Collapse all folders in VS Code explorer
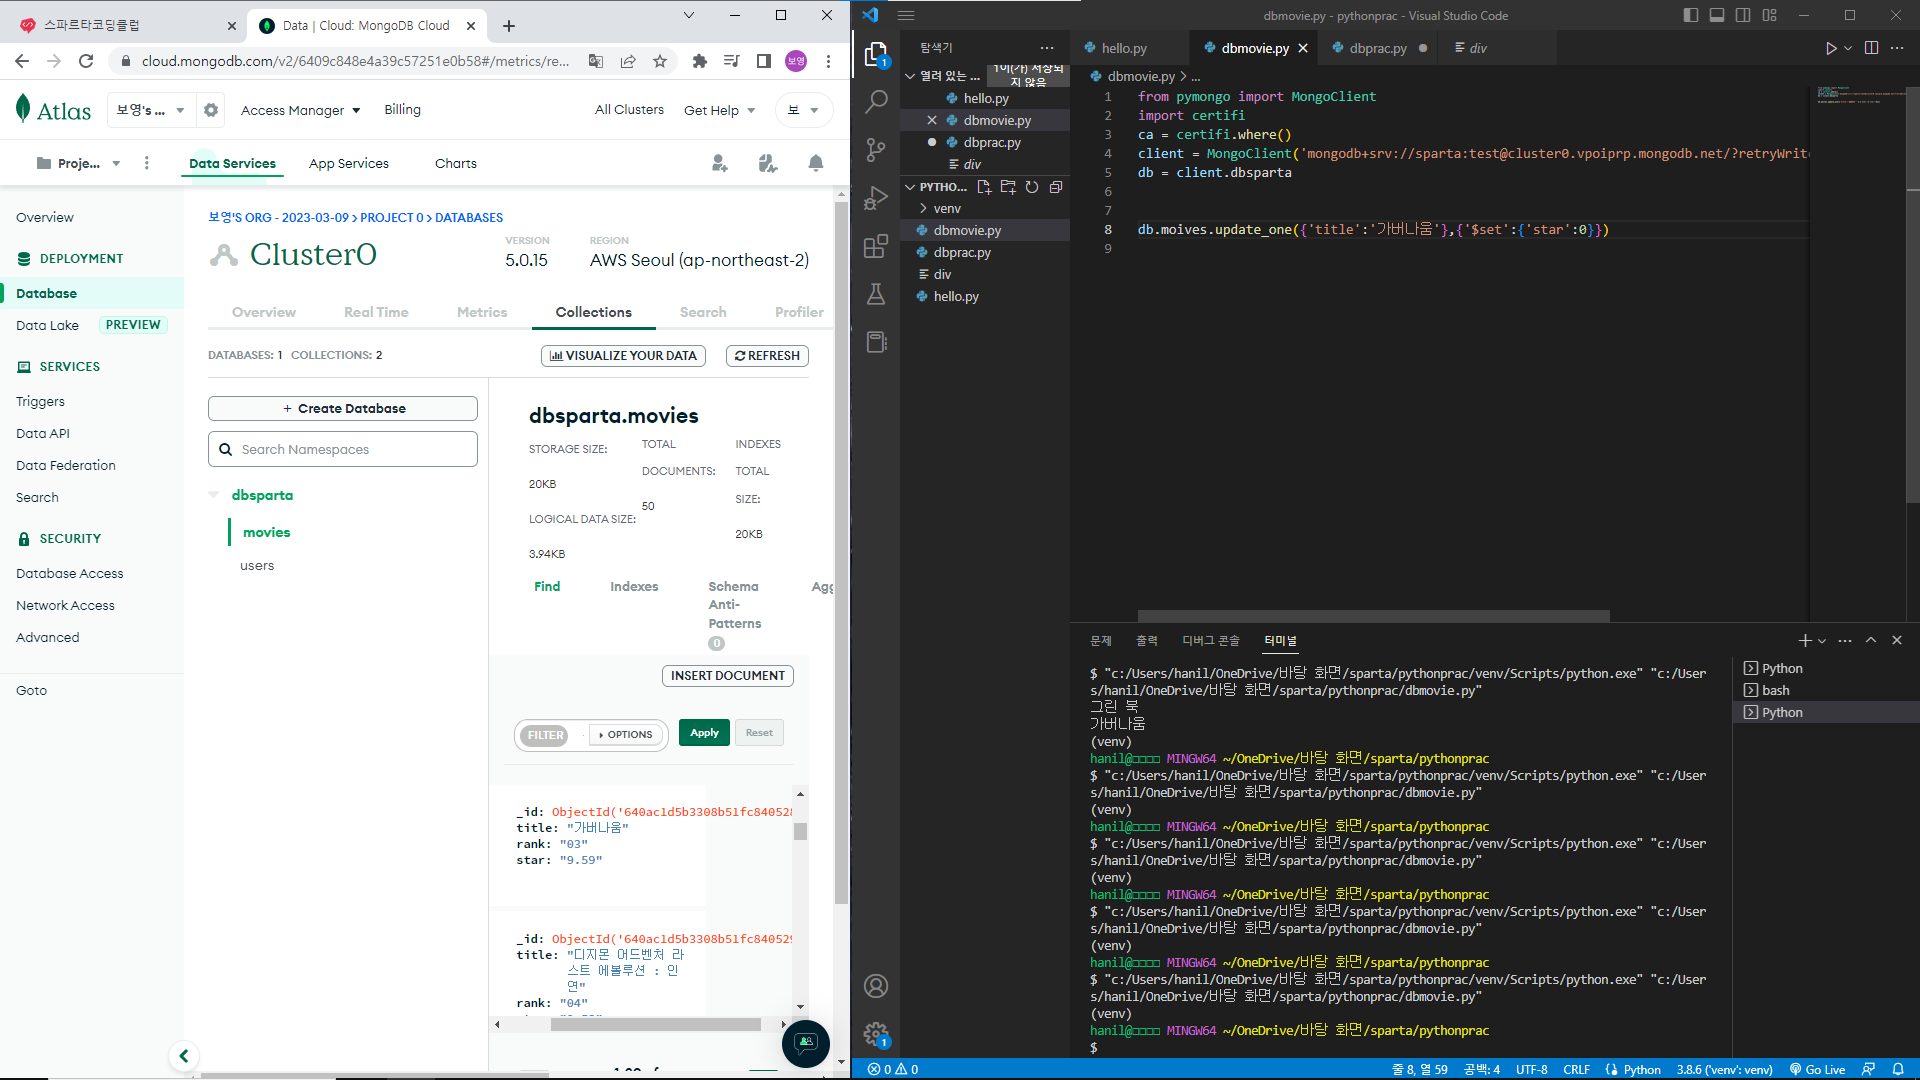Image resolution: width=1920 pixels, height=1080 pixels. tap(1056, 187)
